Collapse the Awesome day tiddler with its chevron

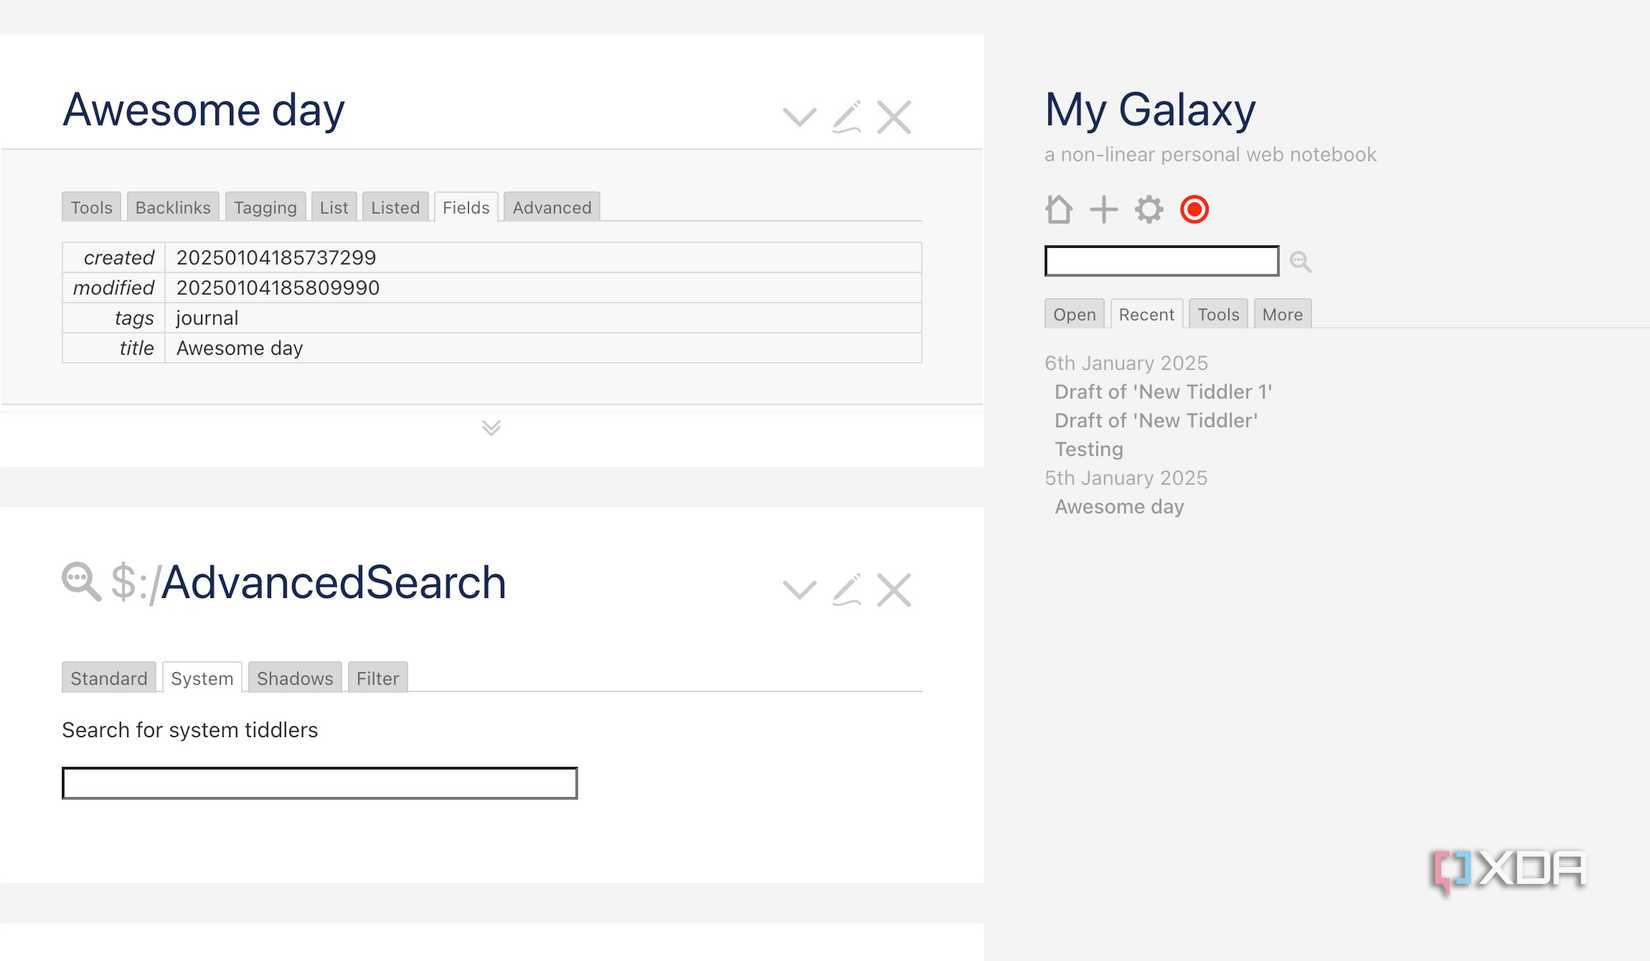coord(799,117)
